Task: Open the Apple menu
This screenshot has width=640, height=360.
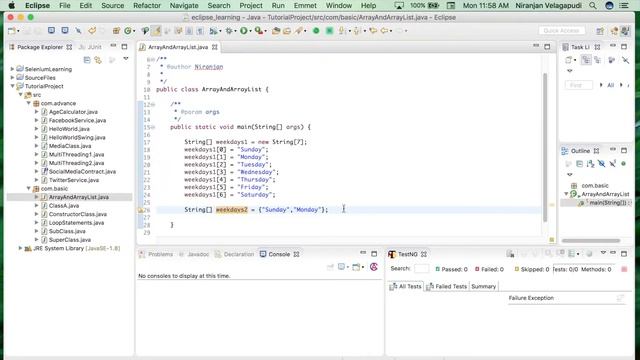Action: tap(12, 6)
